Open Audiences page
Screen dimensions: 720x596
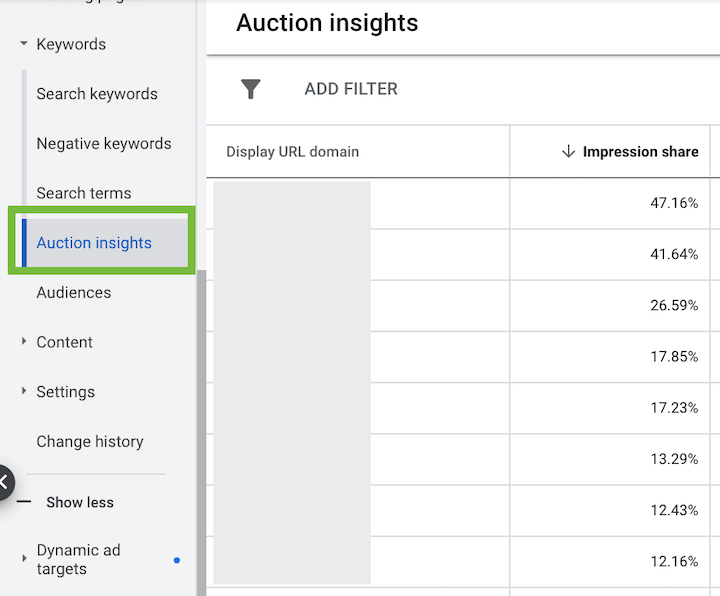click(74, 292)
